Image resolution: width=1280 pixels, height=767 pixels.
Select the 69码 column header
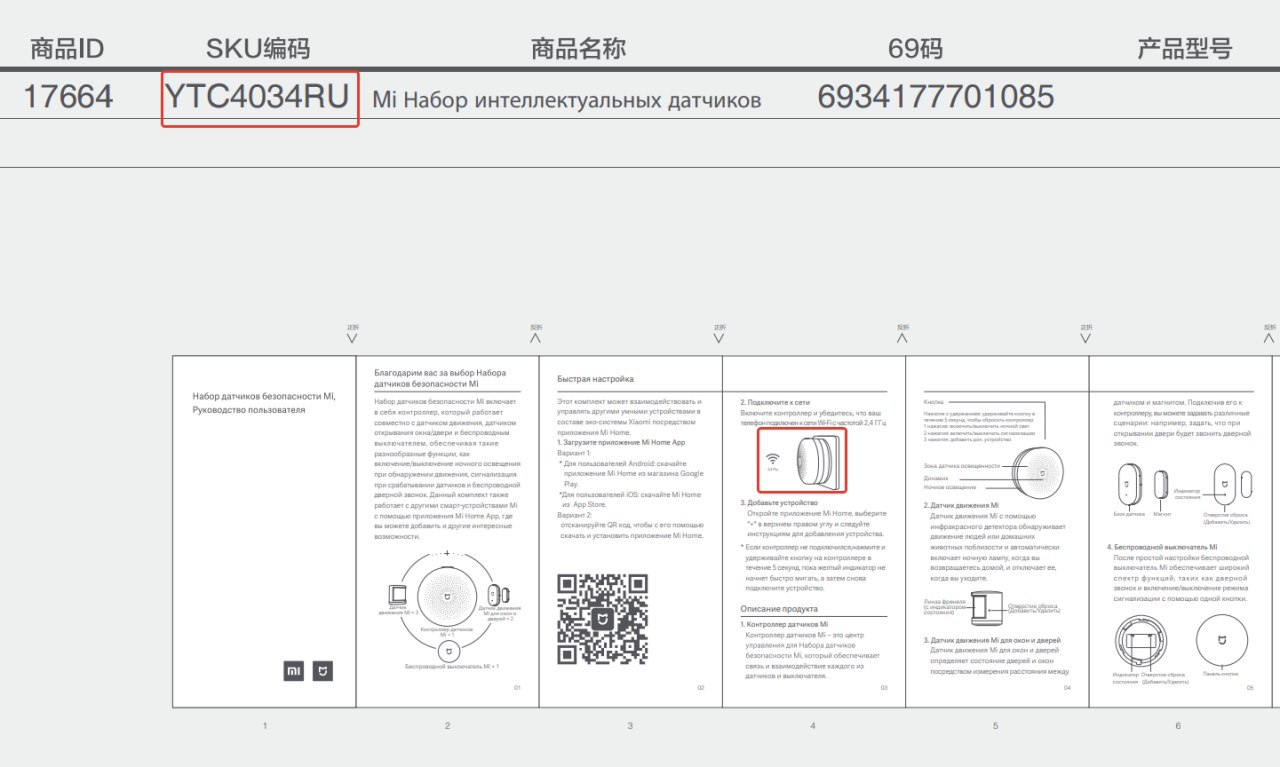tap(915, 49)
